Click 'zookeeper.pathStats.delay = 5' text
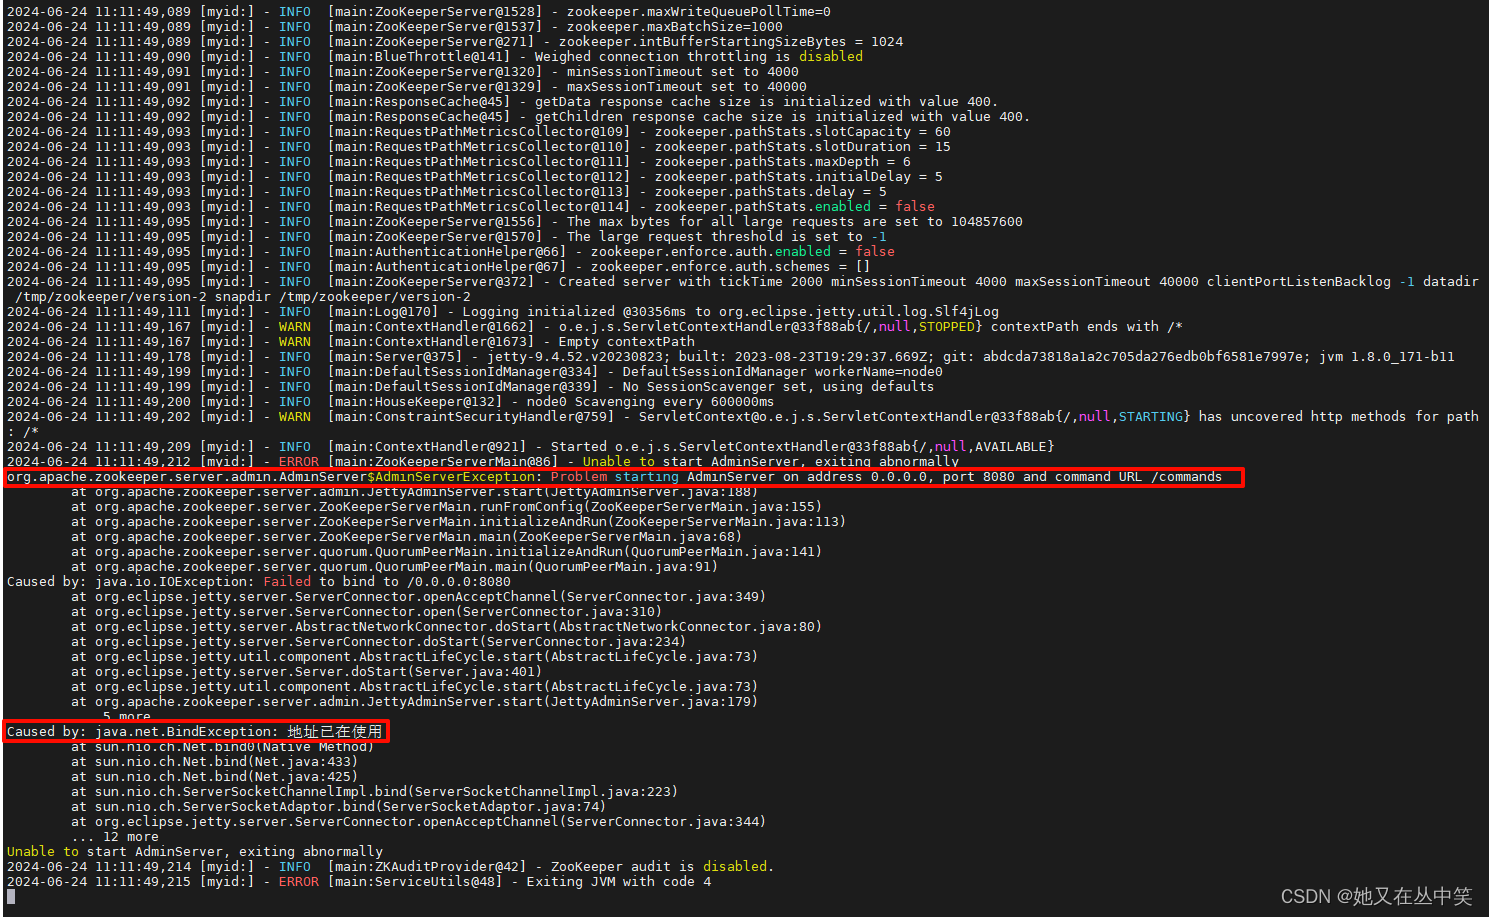Image resolution: width=1489 pixels, height=917 pixels. click(770, 192)
